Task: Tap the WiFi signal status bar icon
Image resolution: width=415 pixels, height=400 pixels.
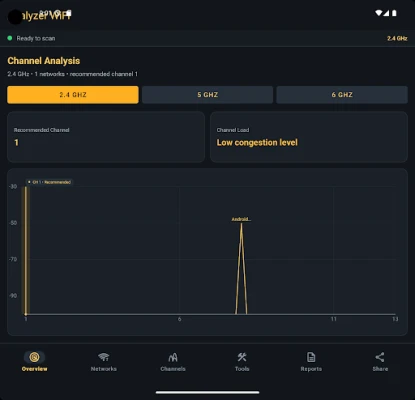Action: (379, 13)
